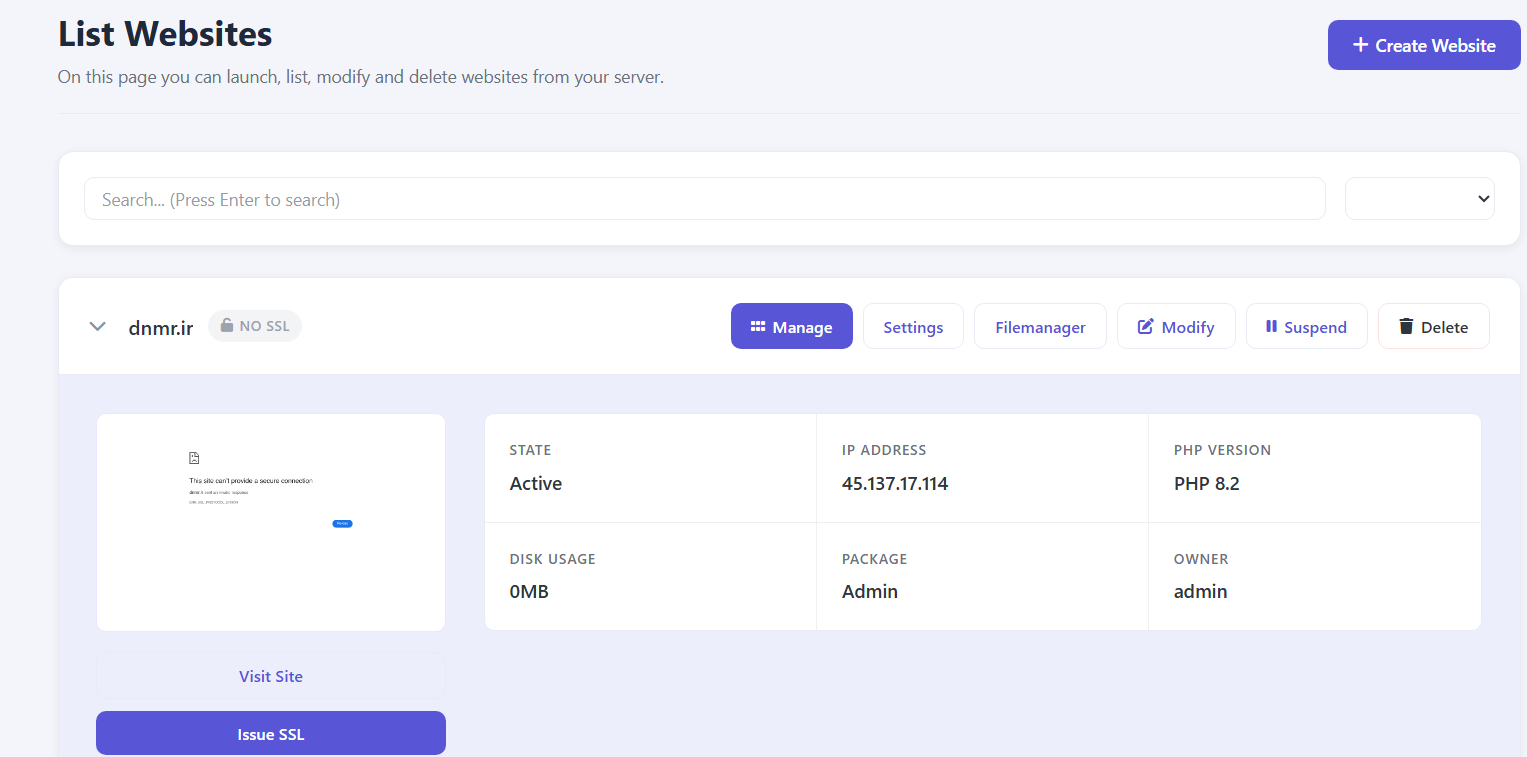Click the Visit Site button
The width and height of the screenshot is (1527, 757).
[271, 676]
